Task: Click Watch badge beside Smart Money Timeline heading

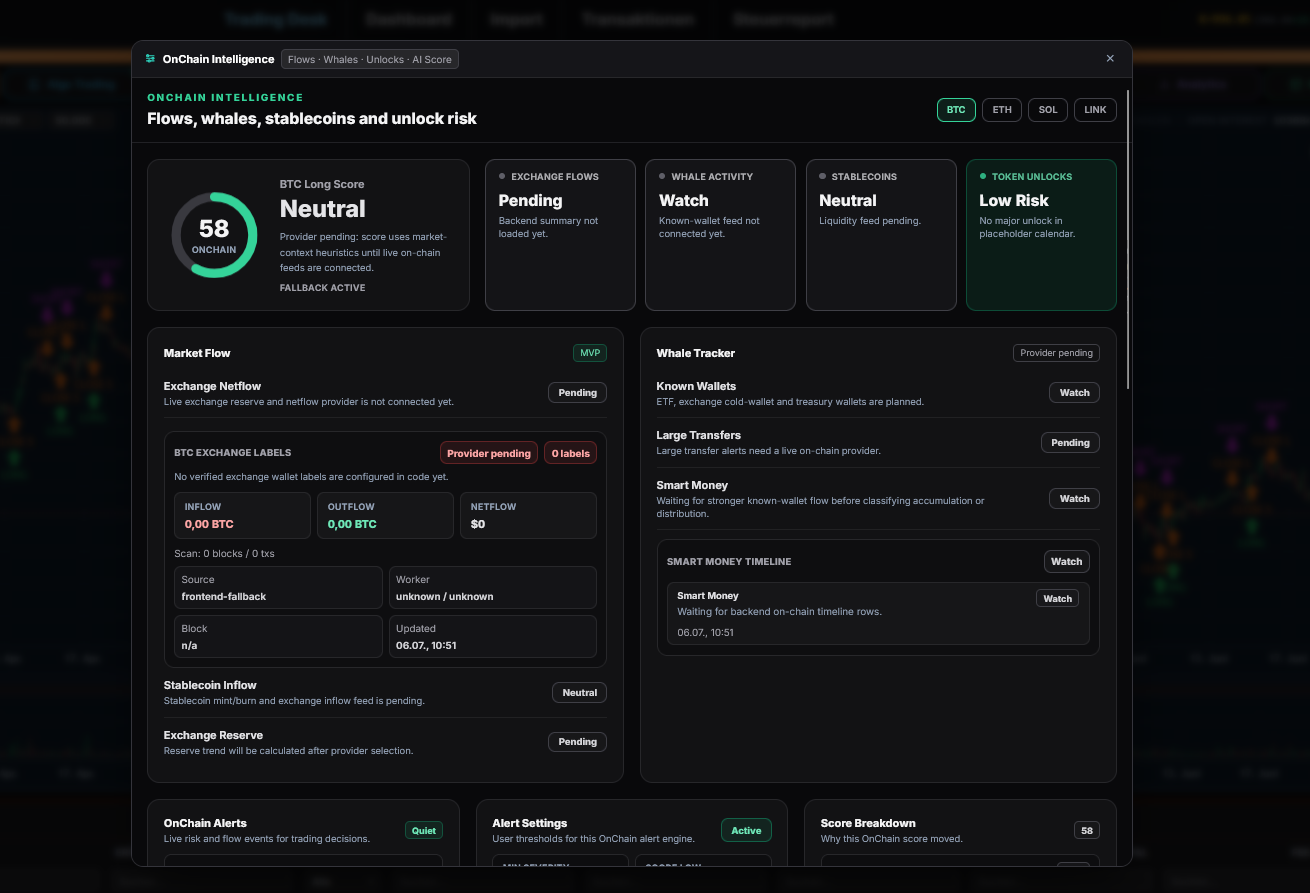Action: pyautogui.click(x=1066, y=562)
